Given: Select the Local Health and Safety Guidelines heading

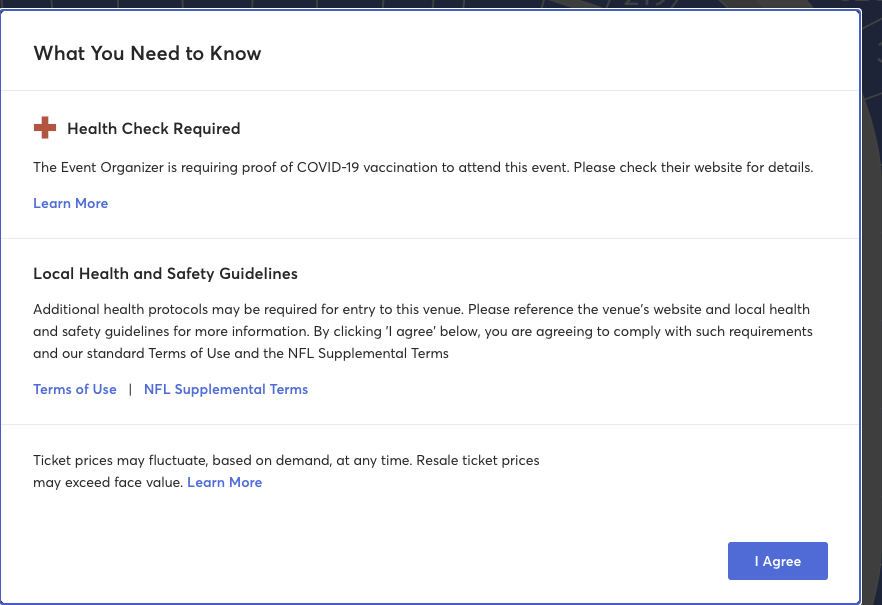Looking at the screenshot, I should 165,273.
